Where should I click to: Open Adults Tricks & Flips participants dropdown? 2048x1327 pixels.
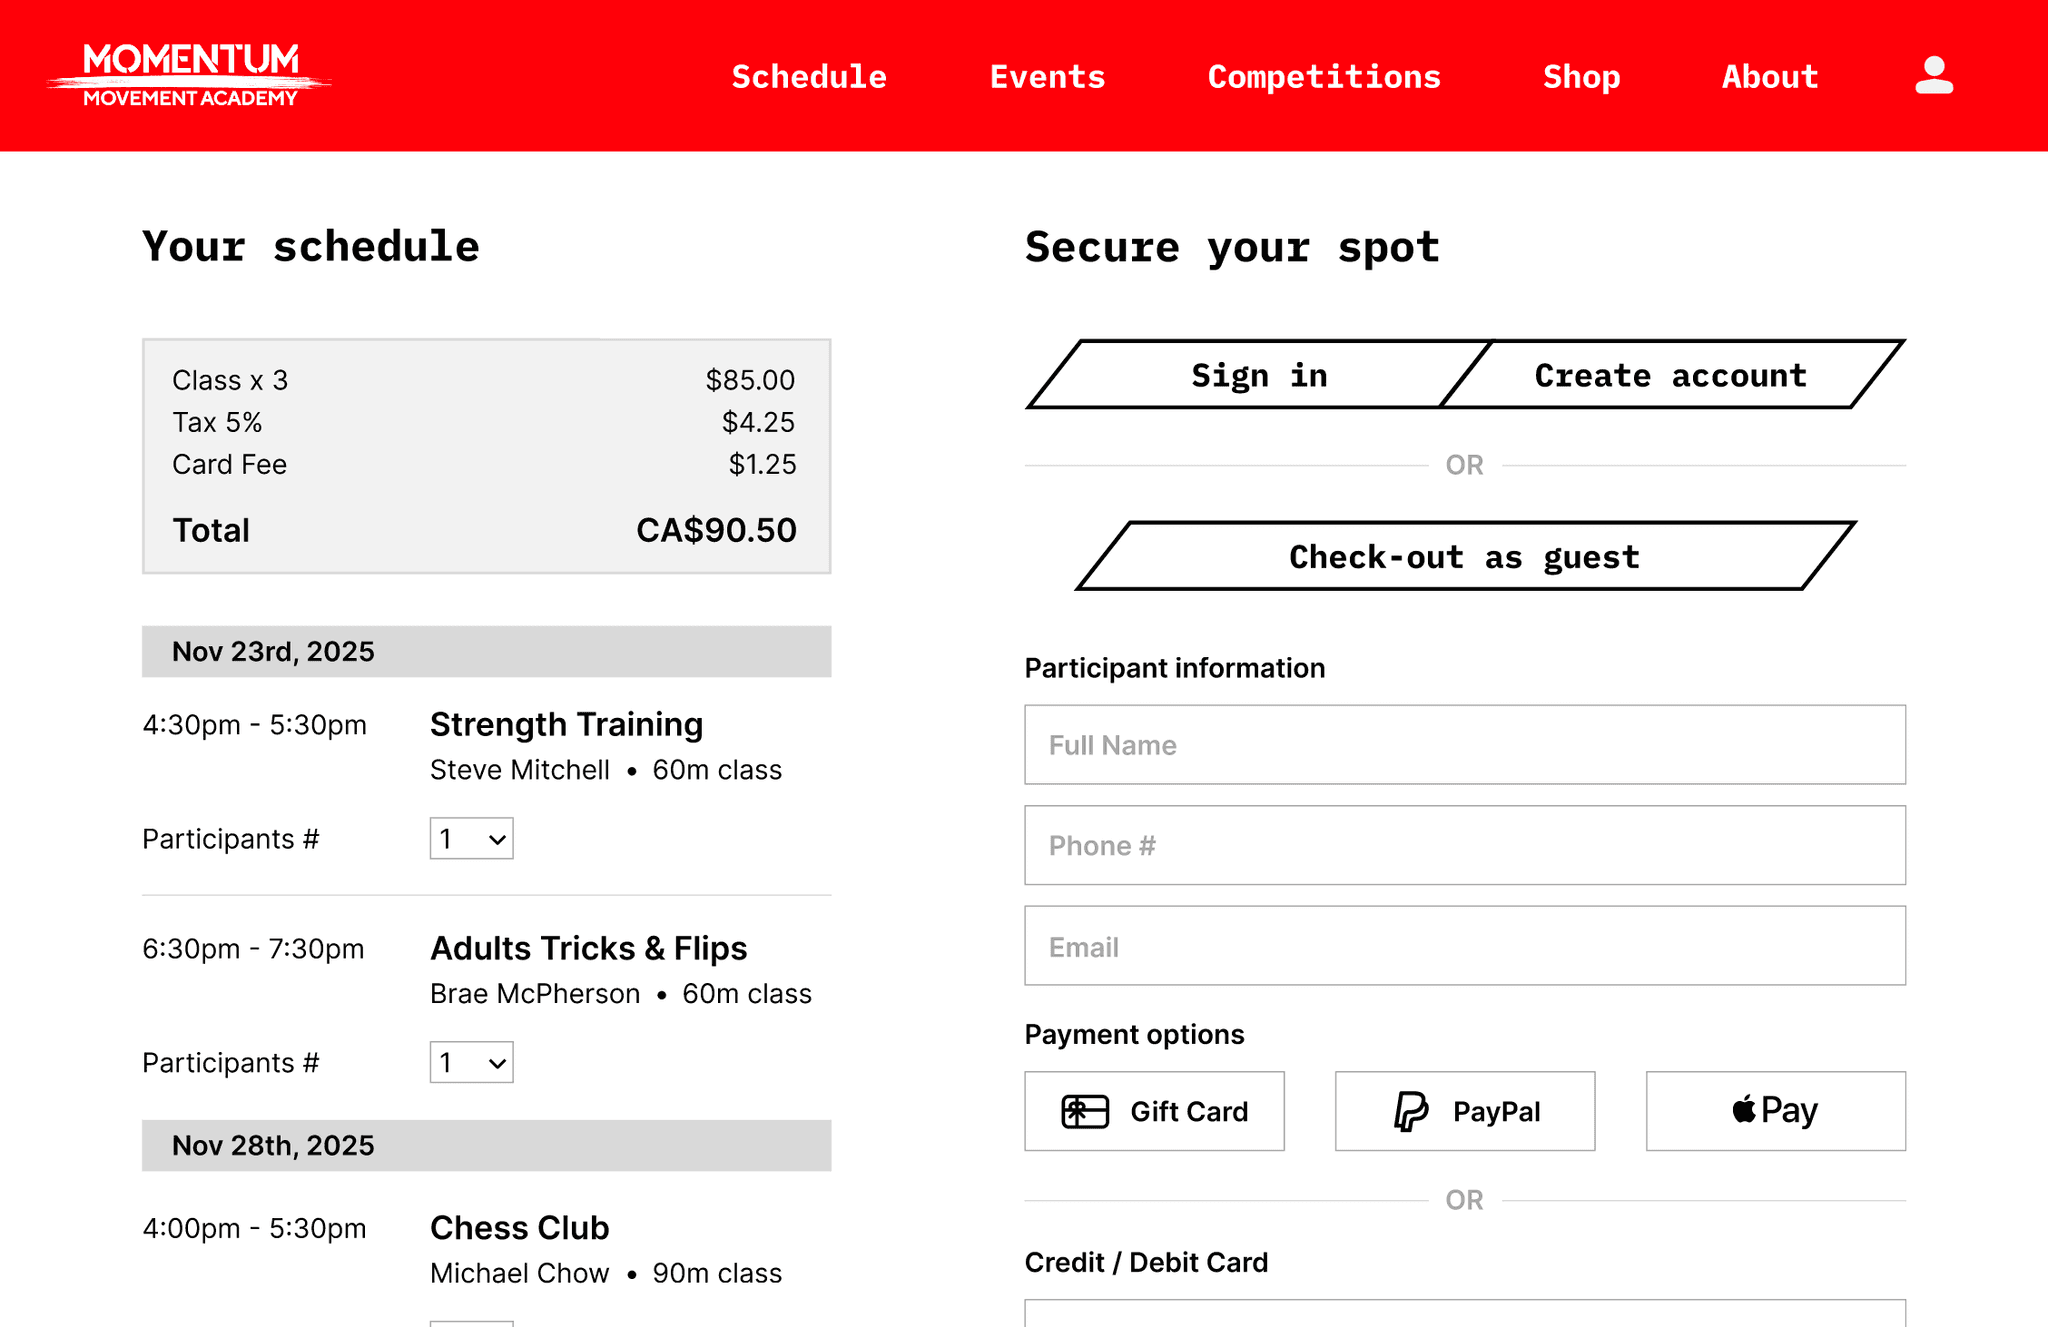click(471, 1063)
